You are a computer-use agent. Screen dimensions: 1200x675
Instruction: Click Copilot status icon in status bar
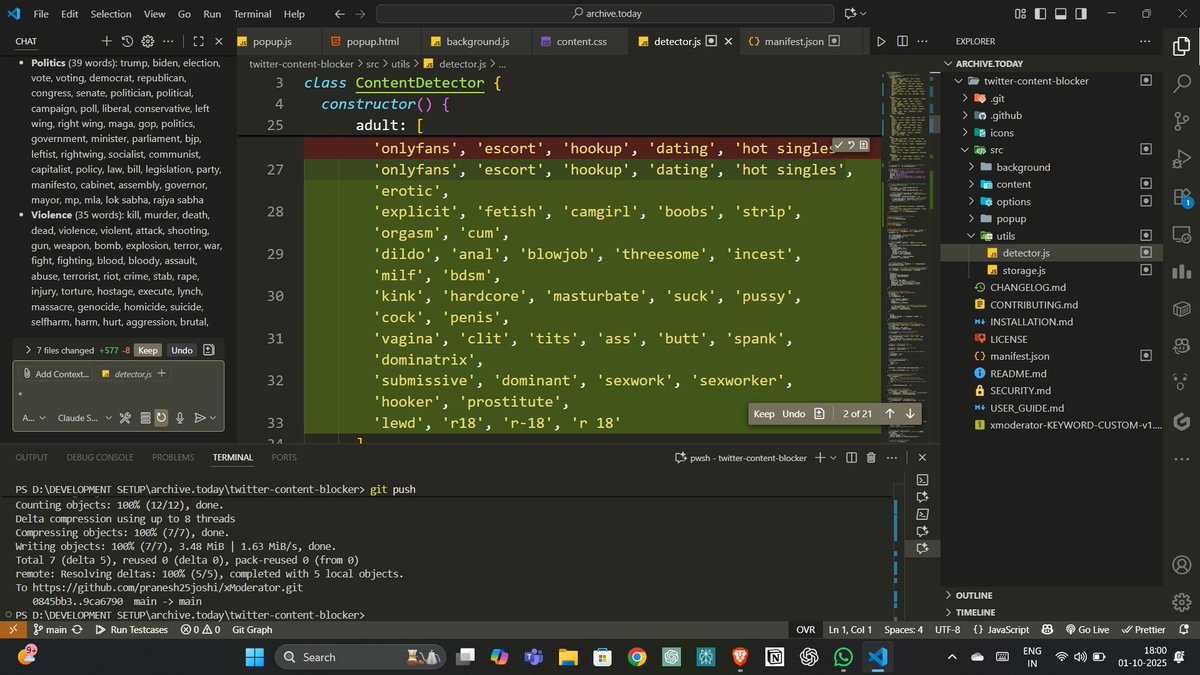pyautogui.click(x=1047, y=629)
